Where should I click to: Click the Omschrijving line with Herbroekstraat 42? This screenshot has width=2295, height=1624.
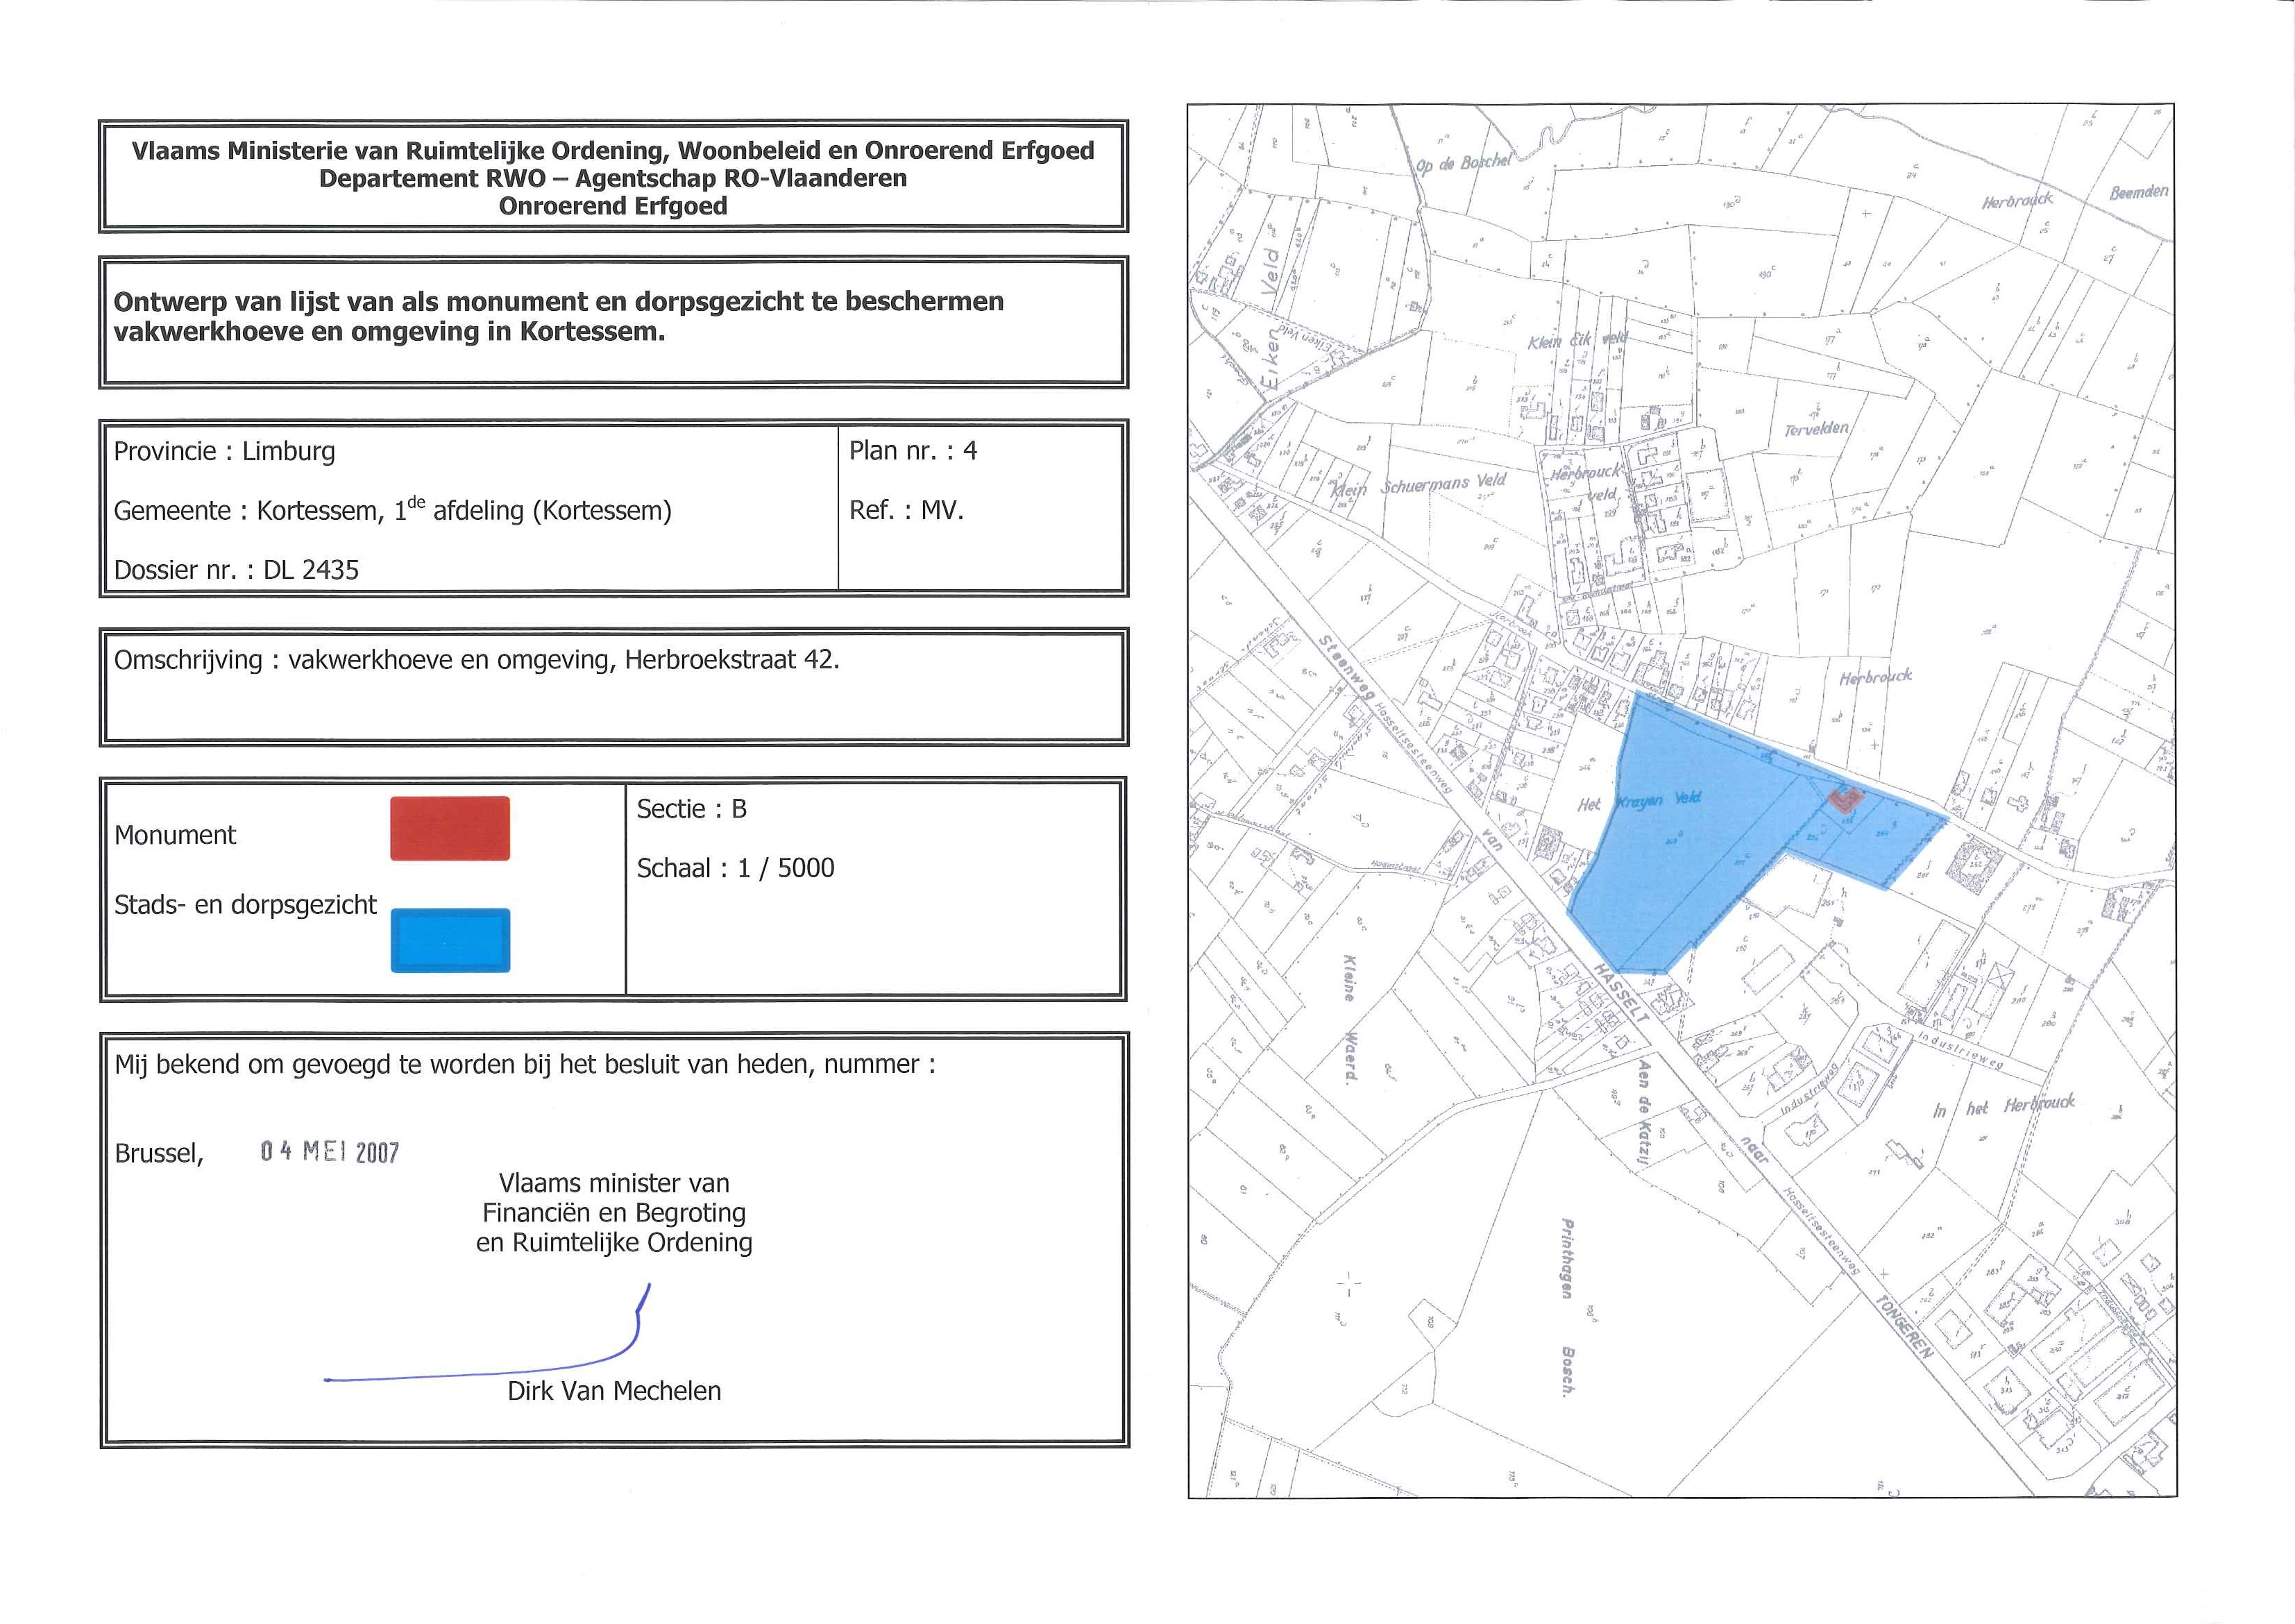[476, 660]
